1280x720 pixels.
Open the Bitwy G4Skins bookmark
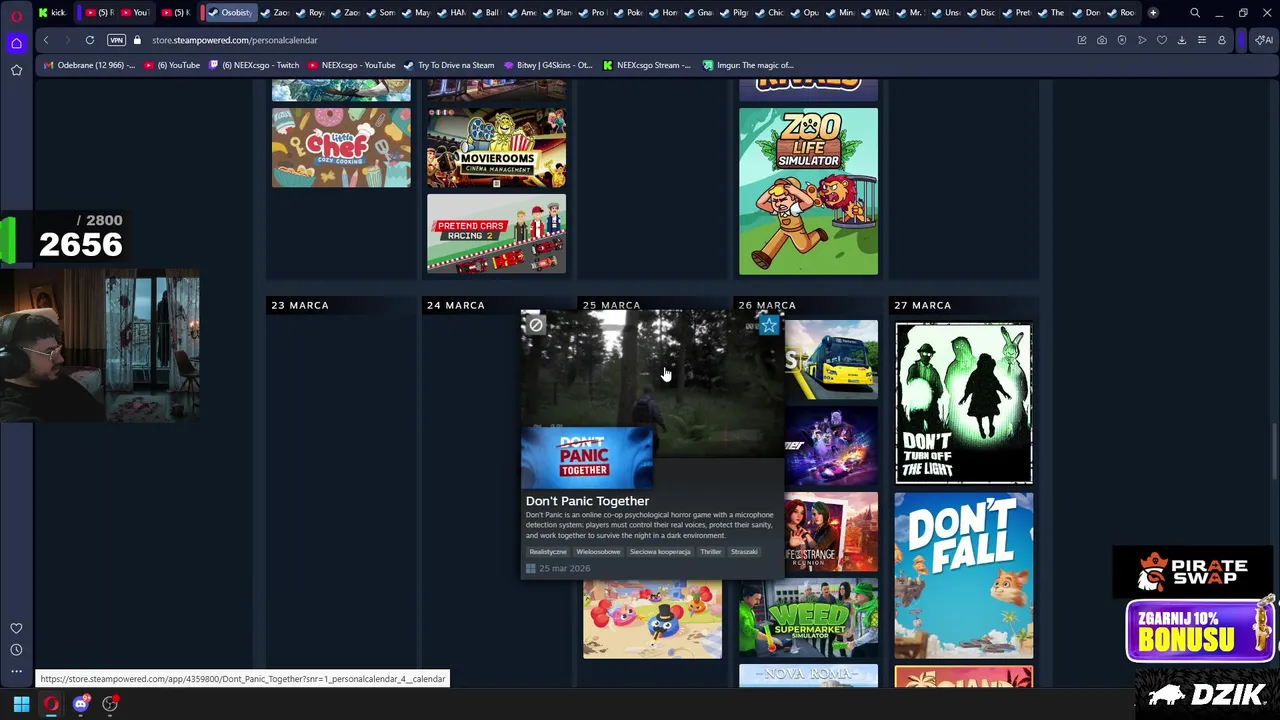[548, 65]
